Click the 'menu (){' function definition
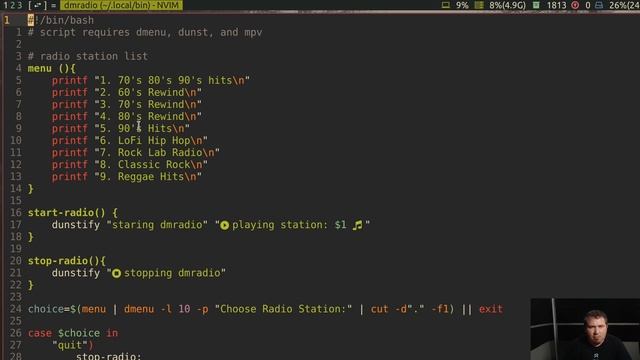640x360 pixels. click(51, 68)
